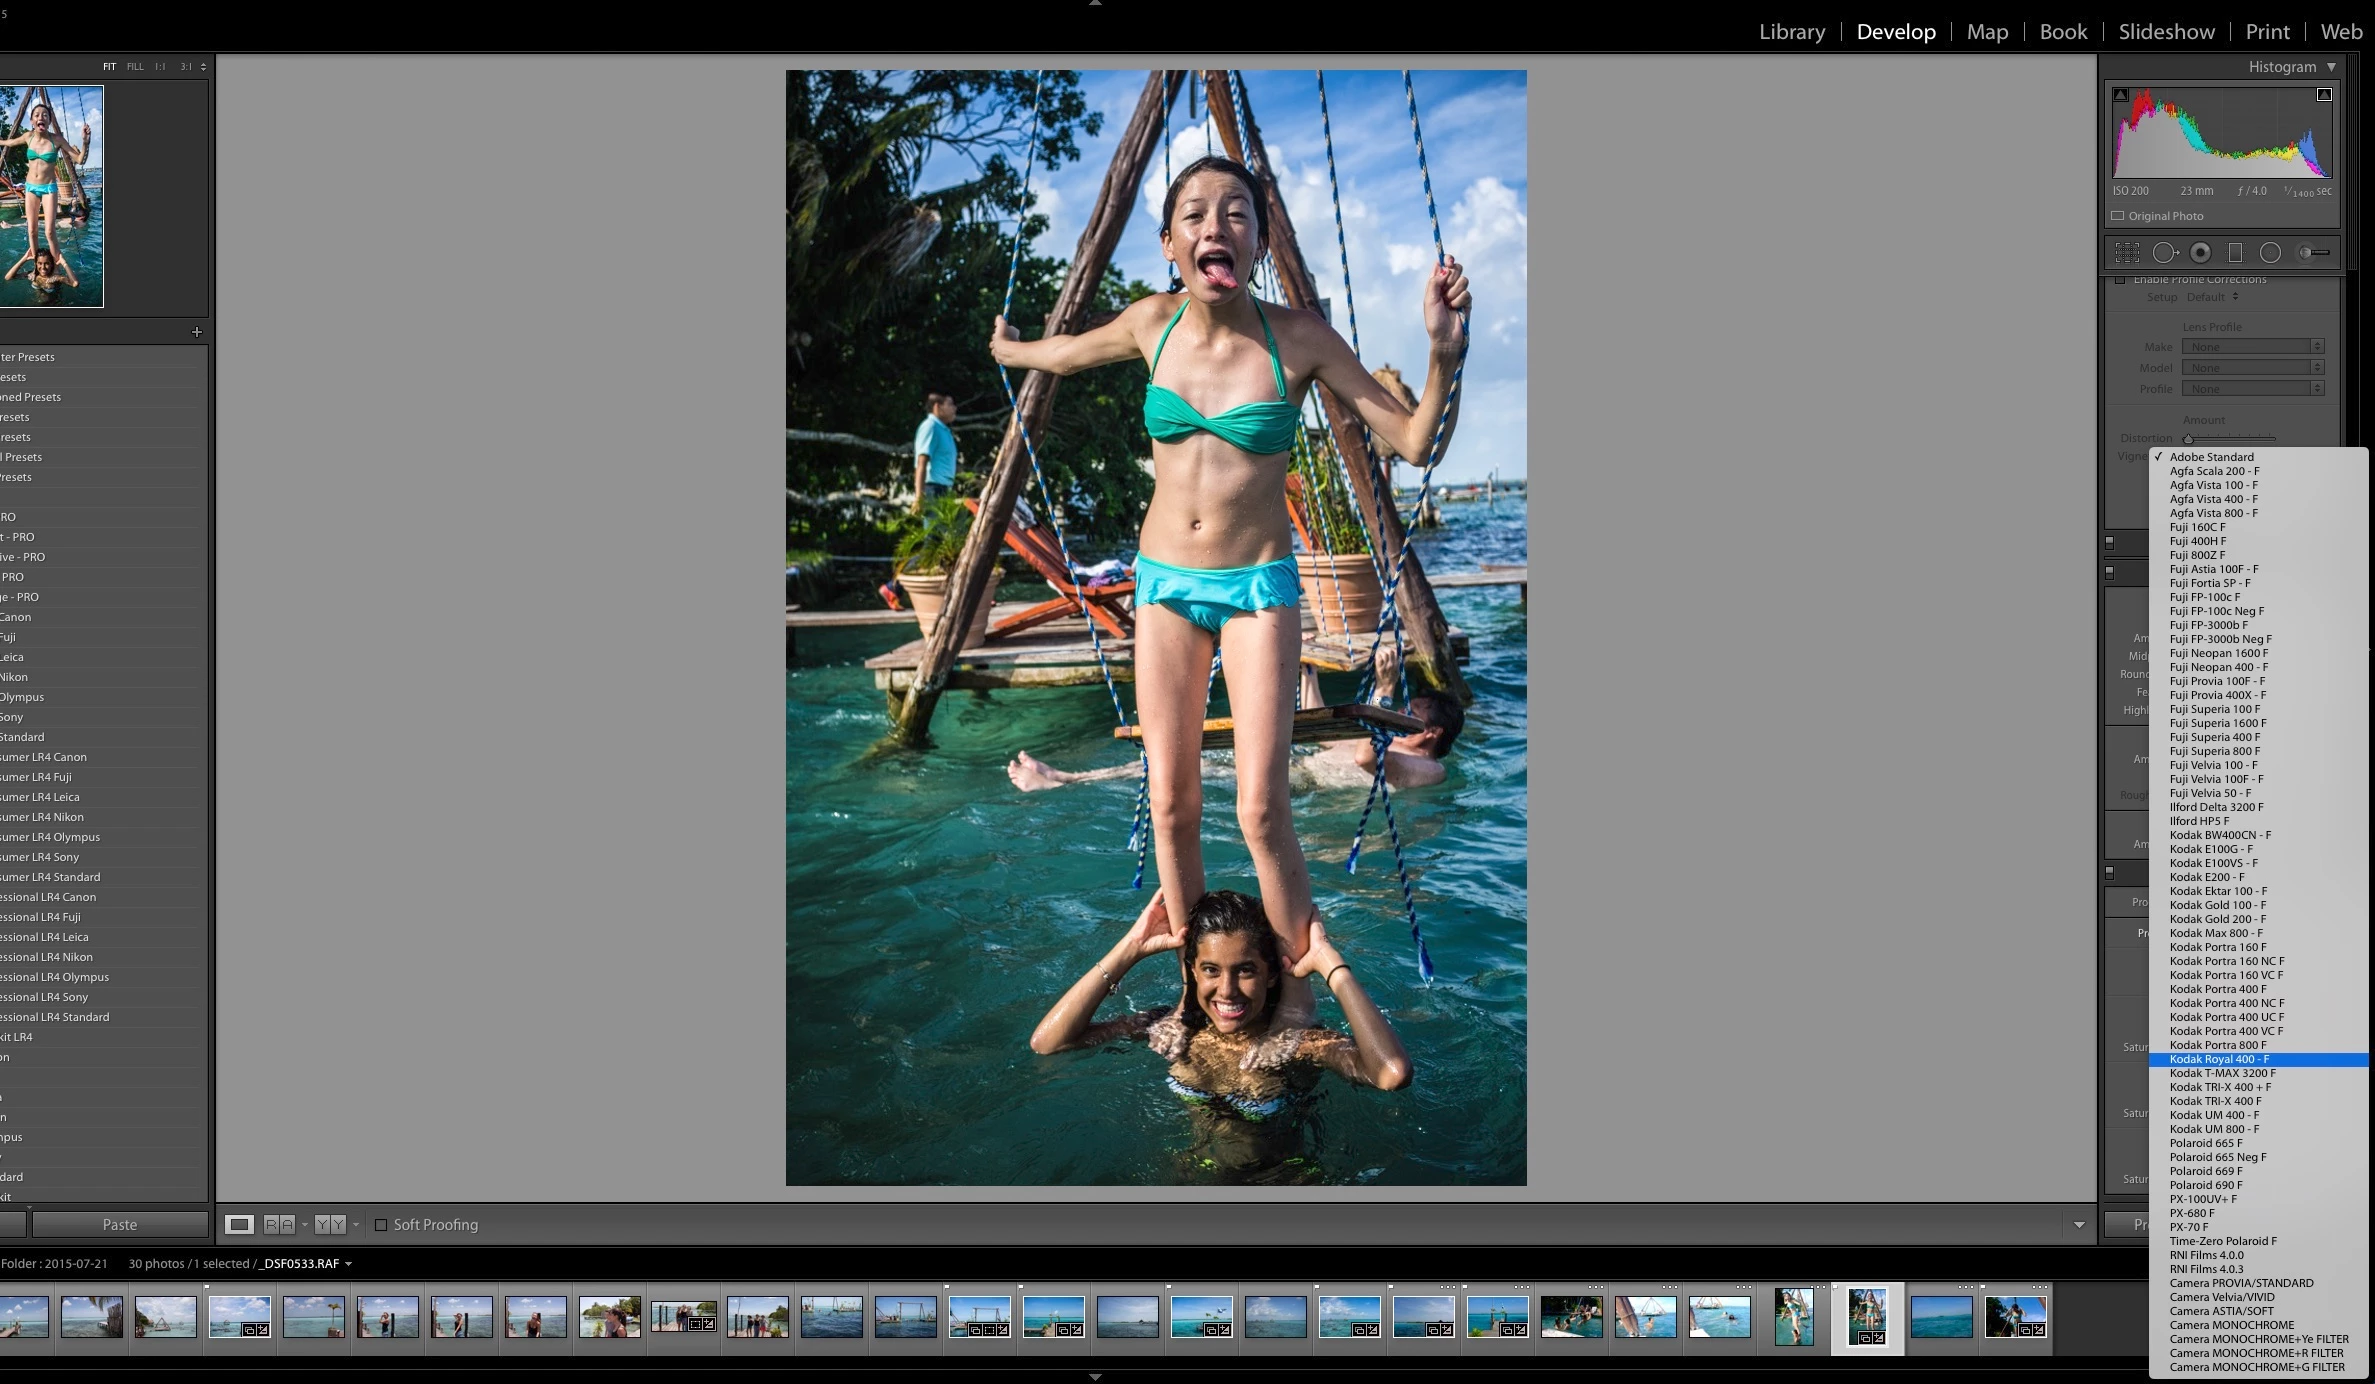Select the Spot Removal tool
Viewport: 2375px width, 1384px height.
click(2164, 253)
